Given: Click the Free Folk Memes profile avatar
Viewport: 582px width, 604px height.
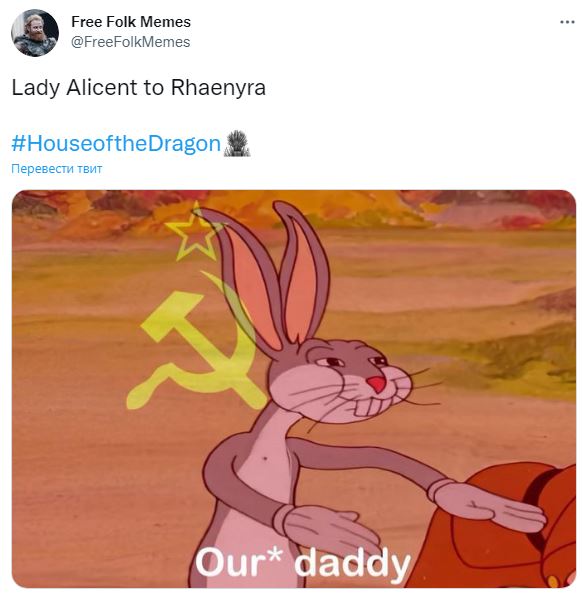Looking at the screenshot, I should [x=35, y=33].
